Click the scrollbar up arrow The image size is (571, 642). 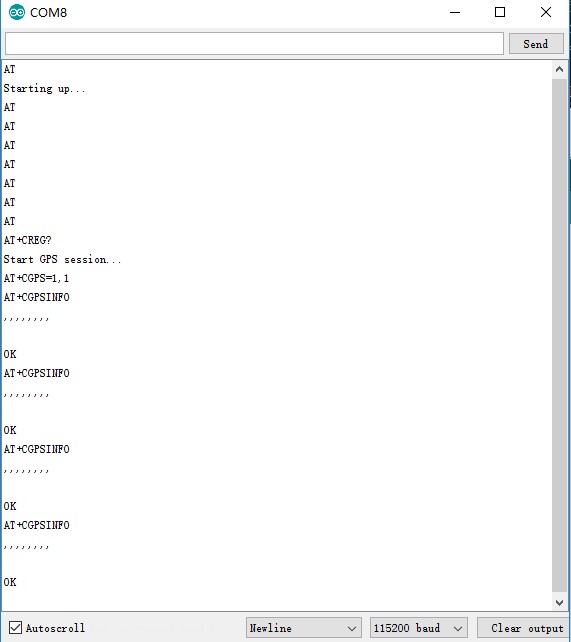(x=559, y=70)
